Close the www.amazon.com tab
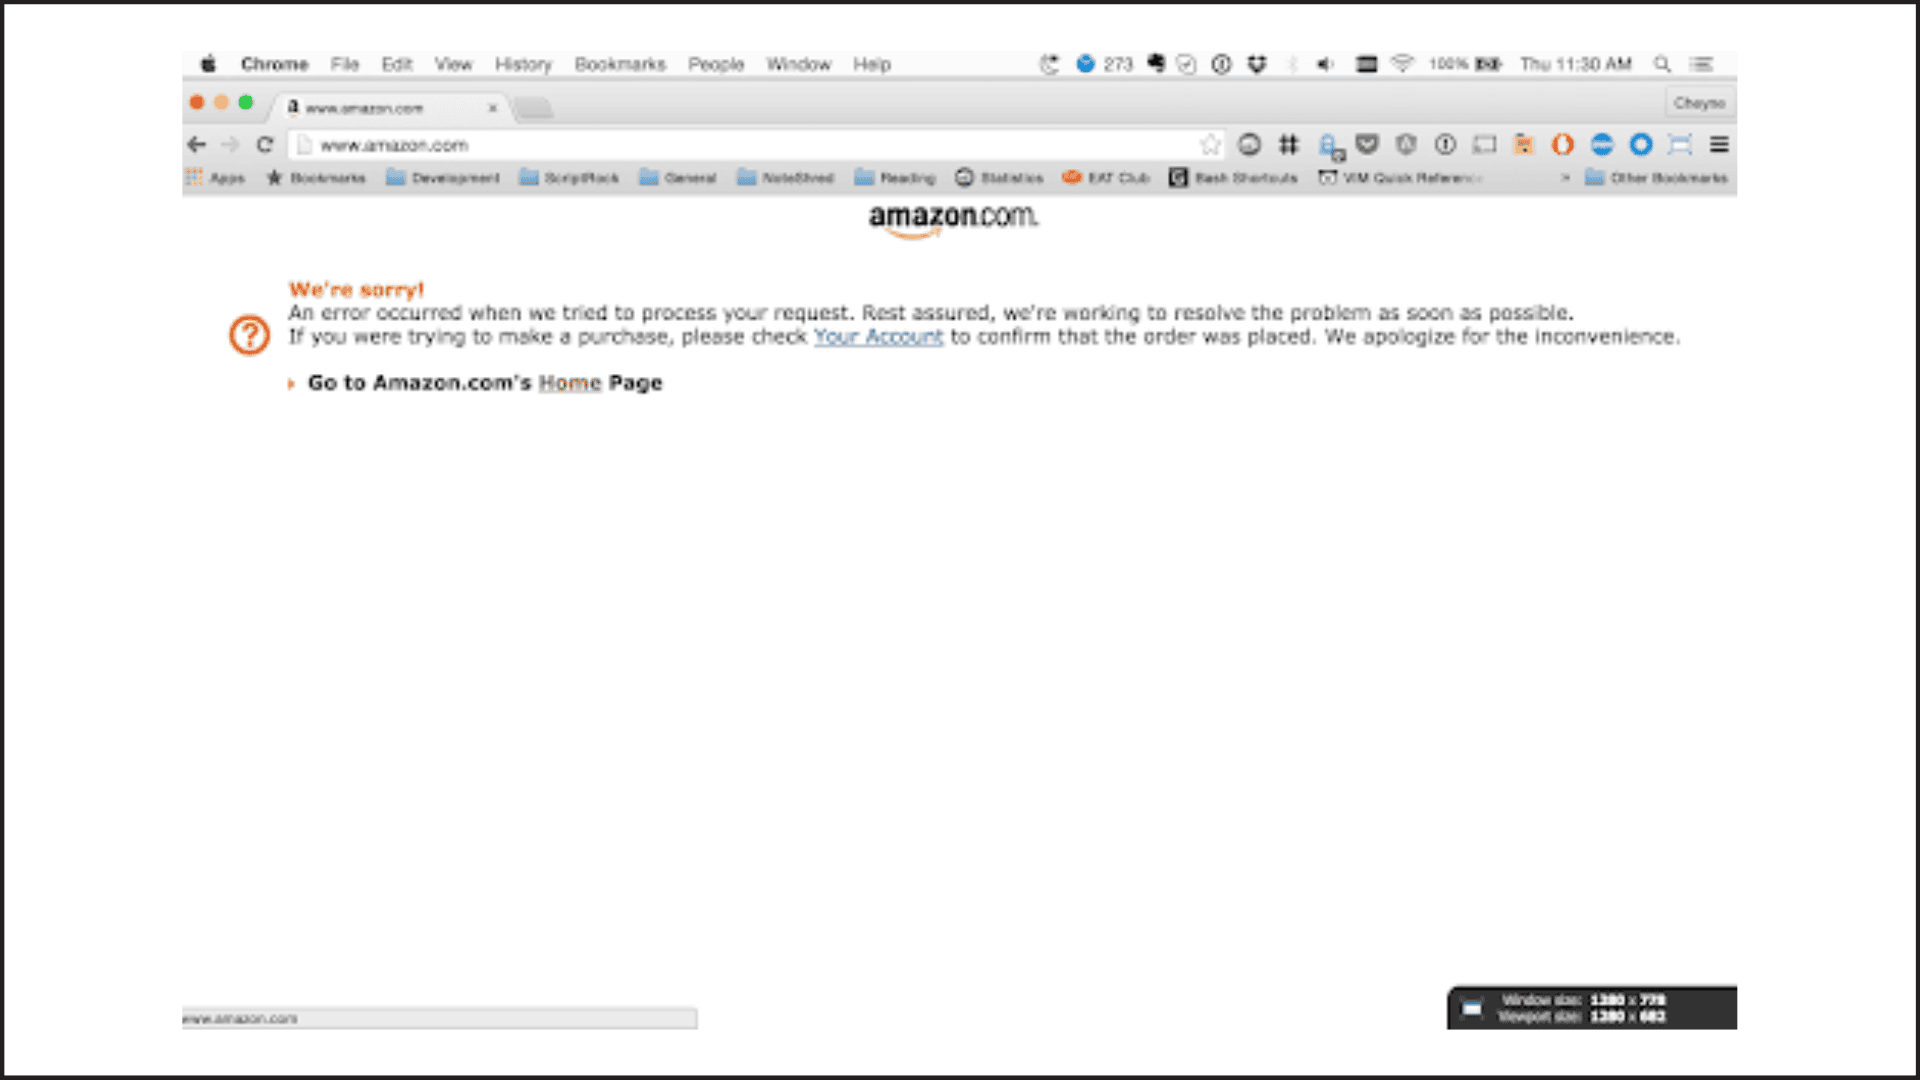This screenshot has height=1080, width=1920. 493,108
